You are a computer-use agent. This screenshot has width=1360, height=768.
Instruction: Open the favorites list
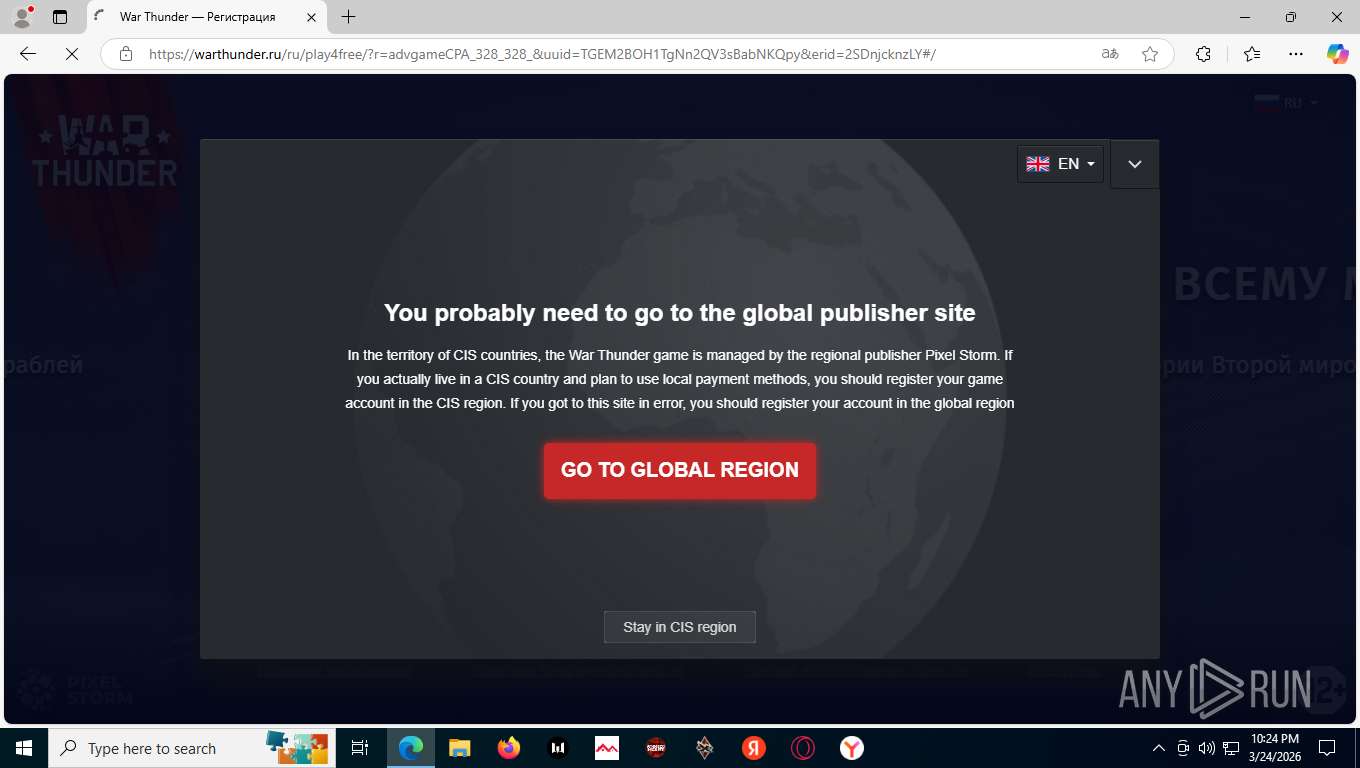tap(1252, 54)
